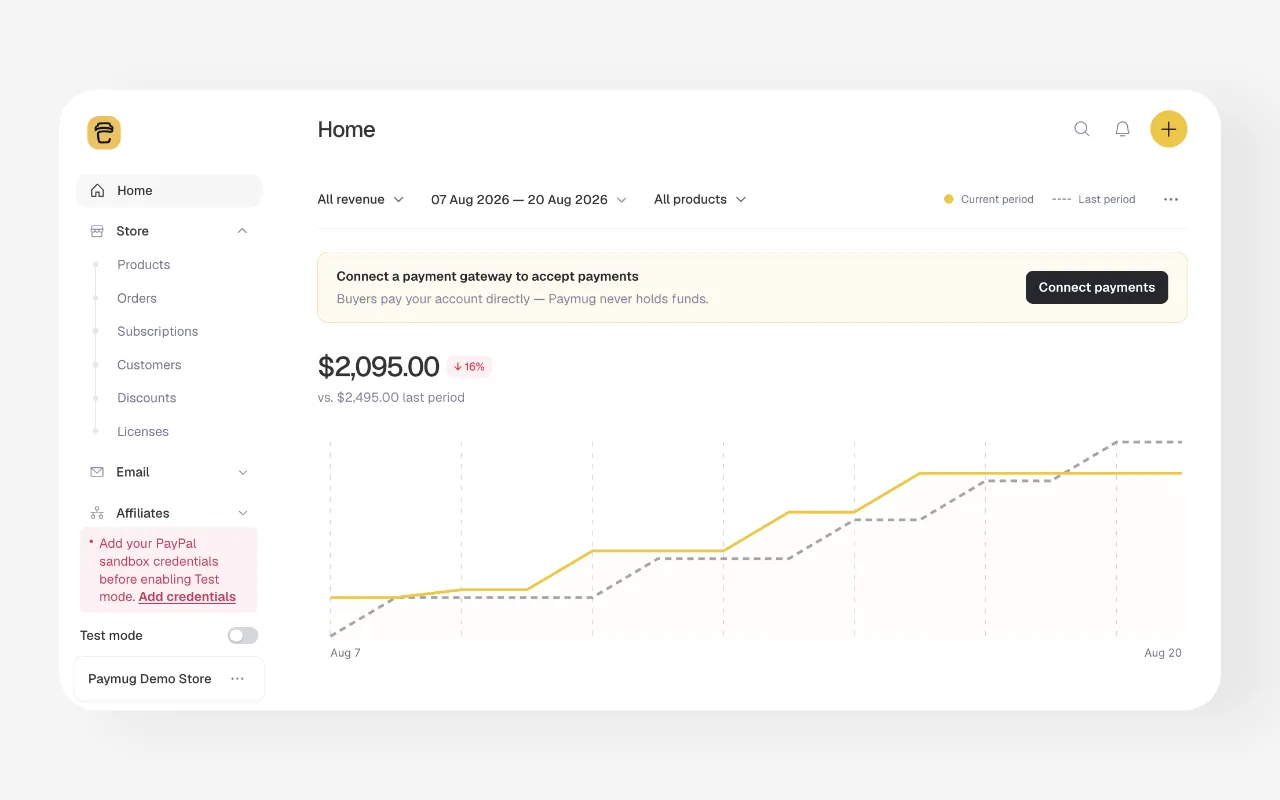Open the All products filter dropdown
Viewport: 1280px width, 800px height.
click(700, 200)
